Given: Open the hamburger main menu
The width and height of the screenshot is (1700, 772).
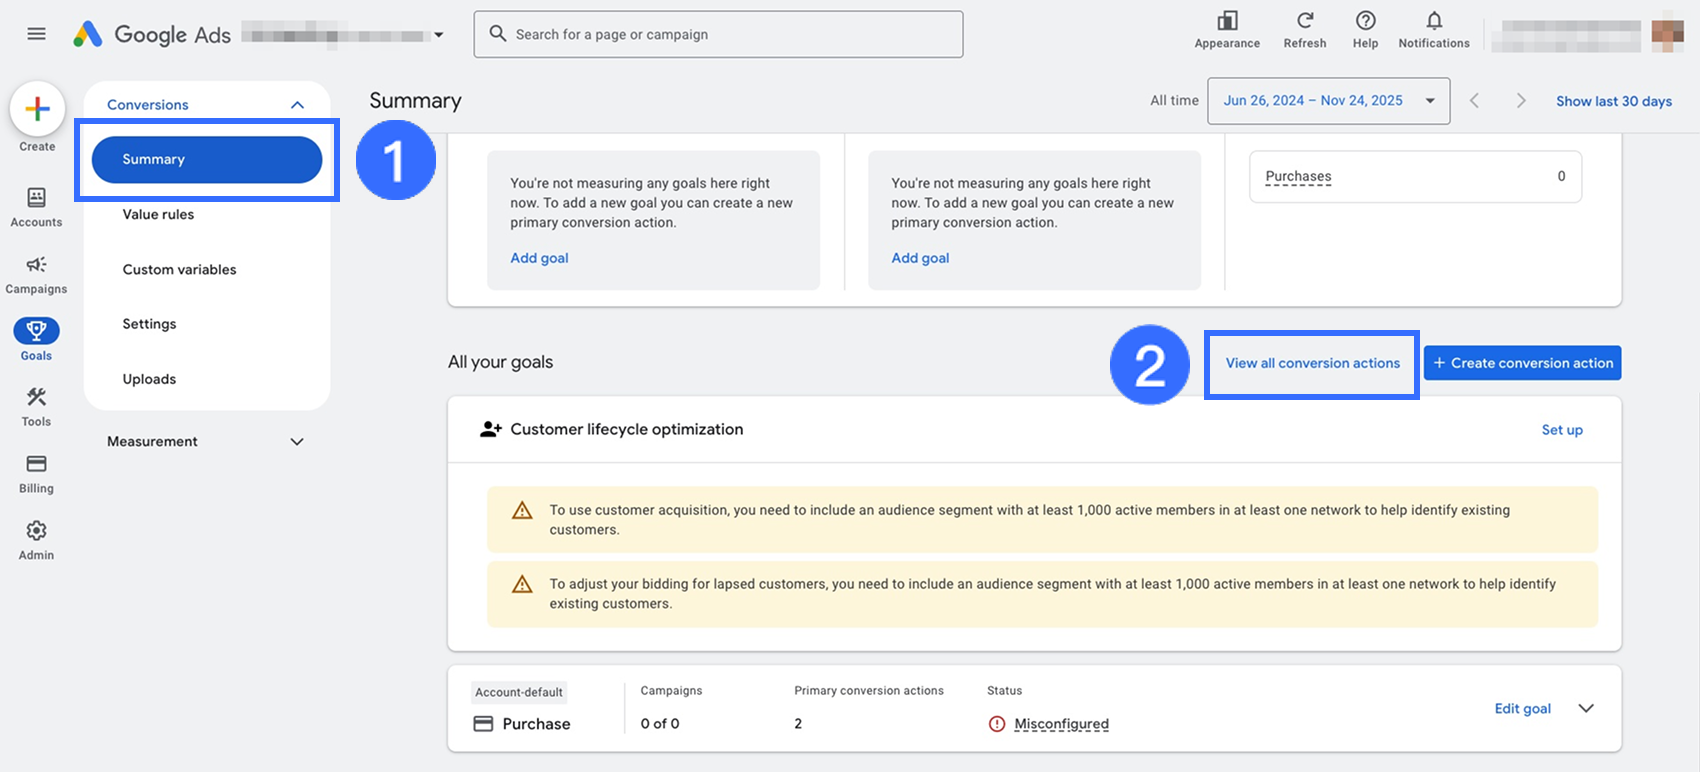Looking at the screenshot, I should 37,34.
